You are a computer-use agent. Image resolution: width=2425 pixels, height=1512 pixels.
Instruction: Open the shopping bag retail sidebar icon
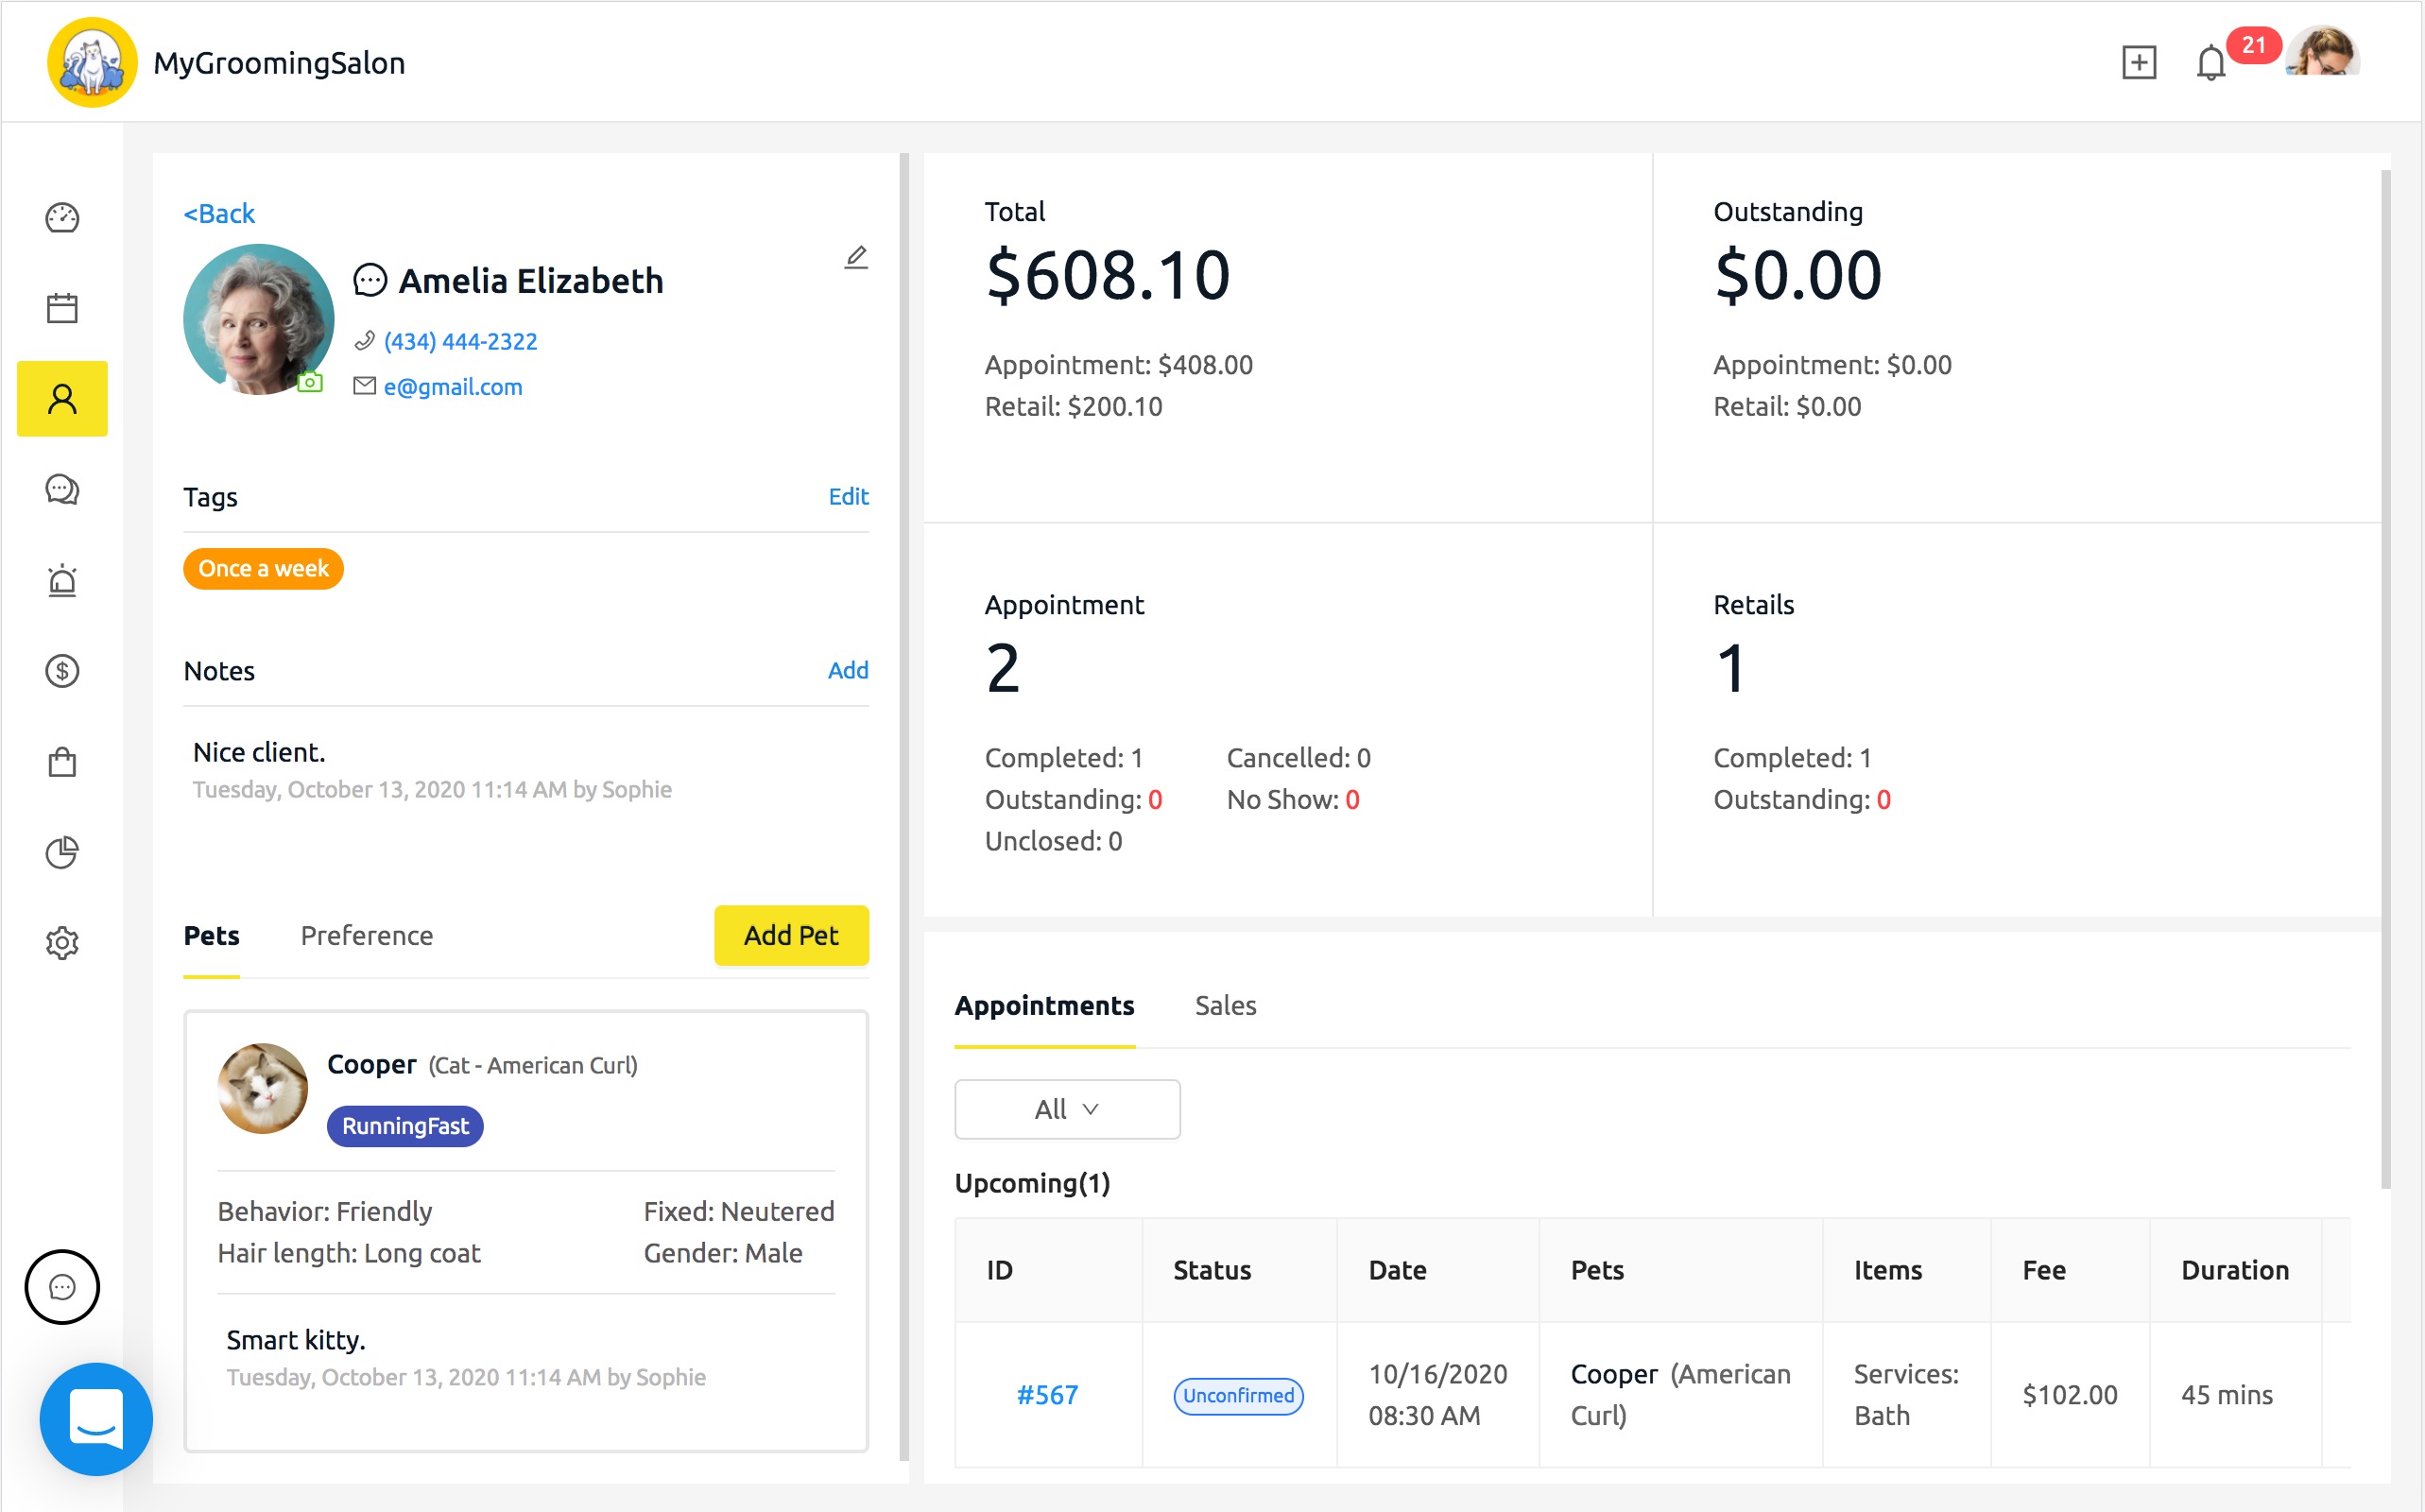62,762
